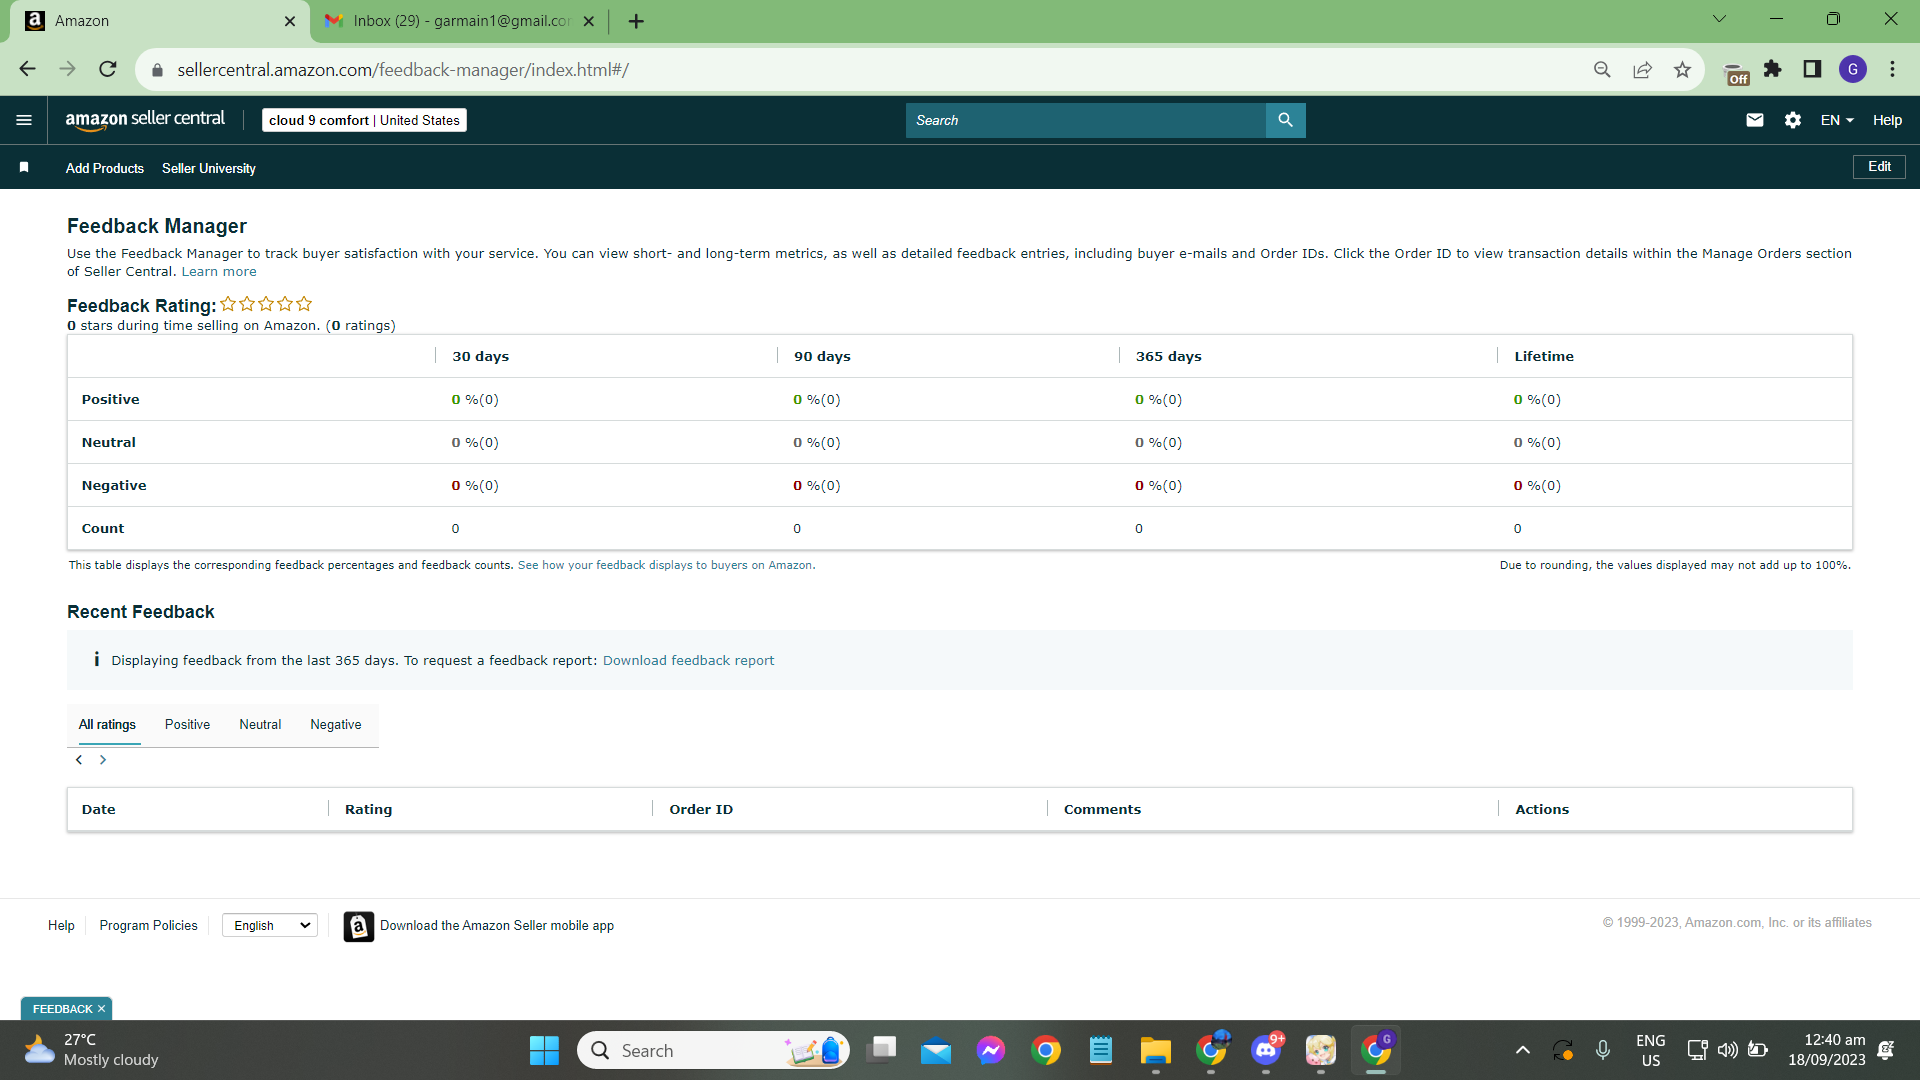This screenshot has height=1080, width=1920.
Task: Close the Gmail Inbox tab
Action: pyautogui.click(x=588, y=21)
